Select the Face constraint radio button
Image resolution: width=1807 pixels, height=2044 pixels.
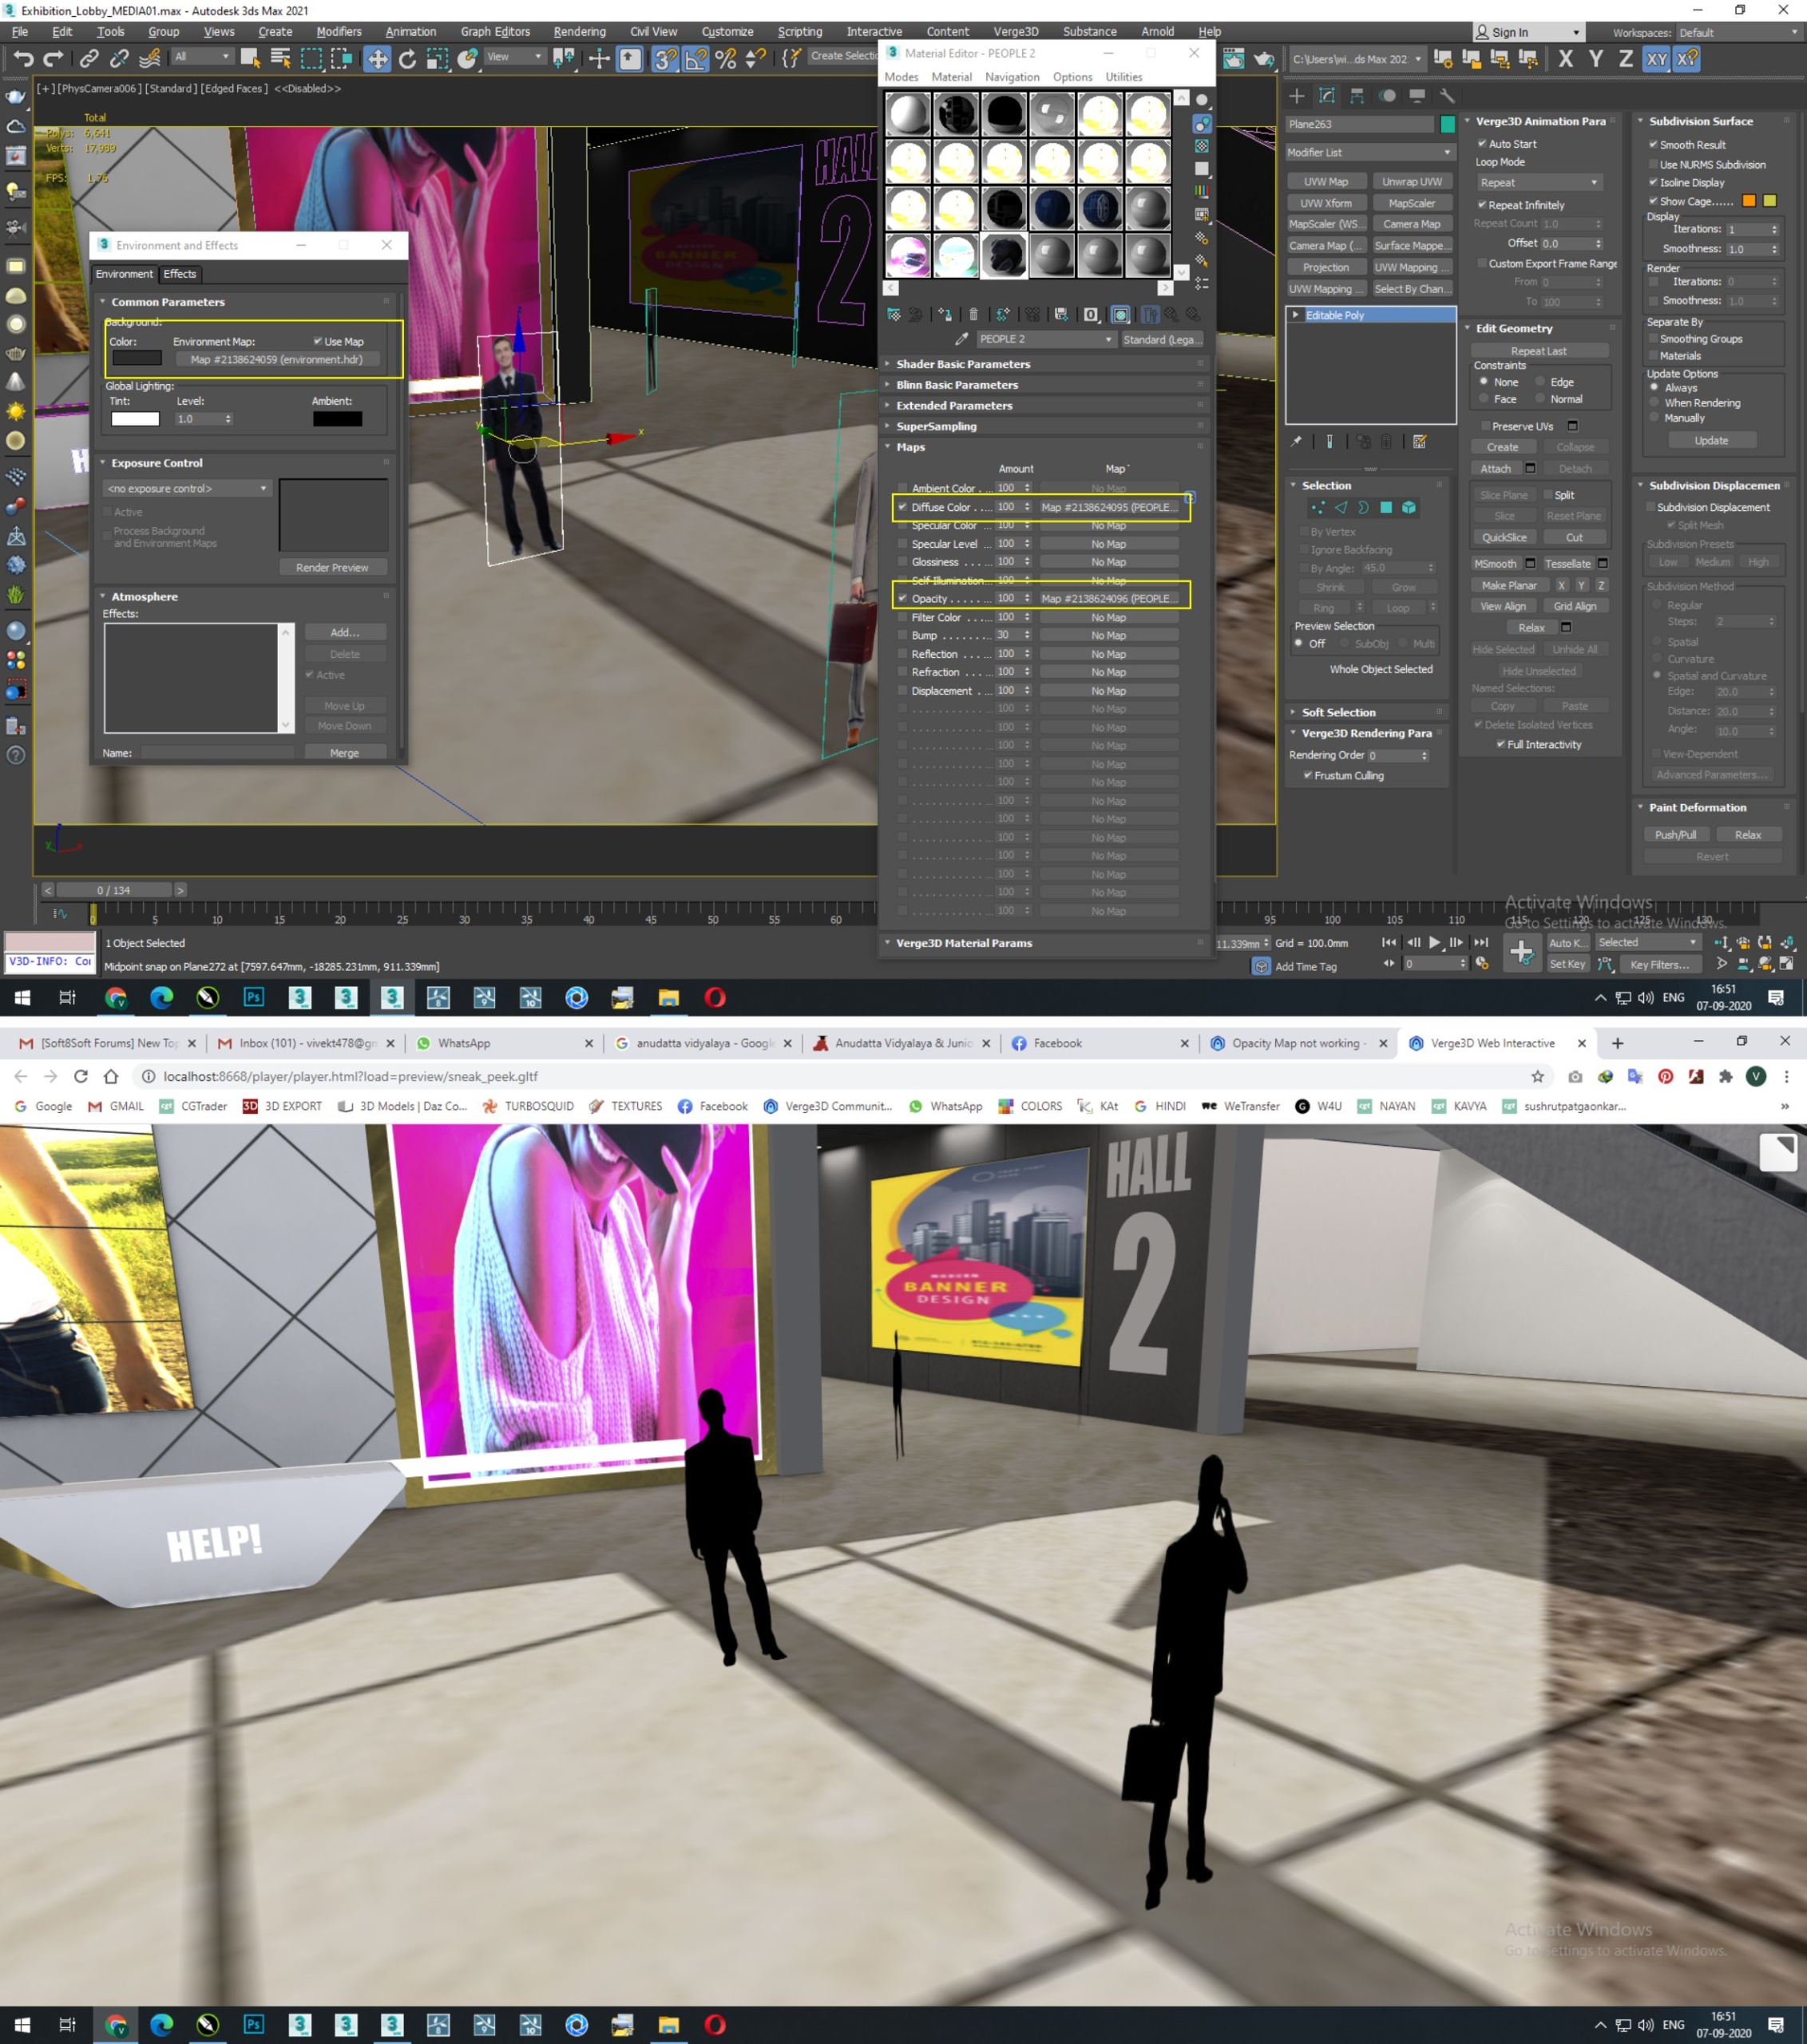pyautogui.click(x=1484, y=399)
